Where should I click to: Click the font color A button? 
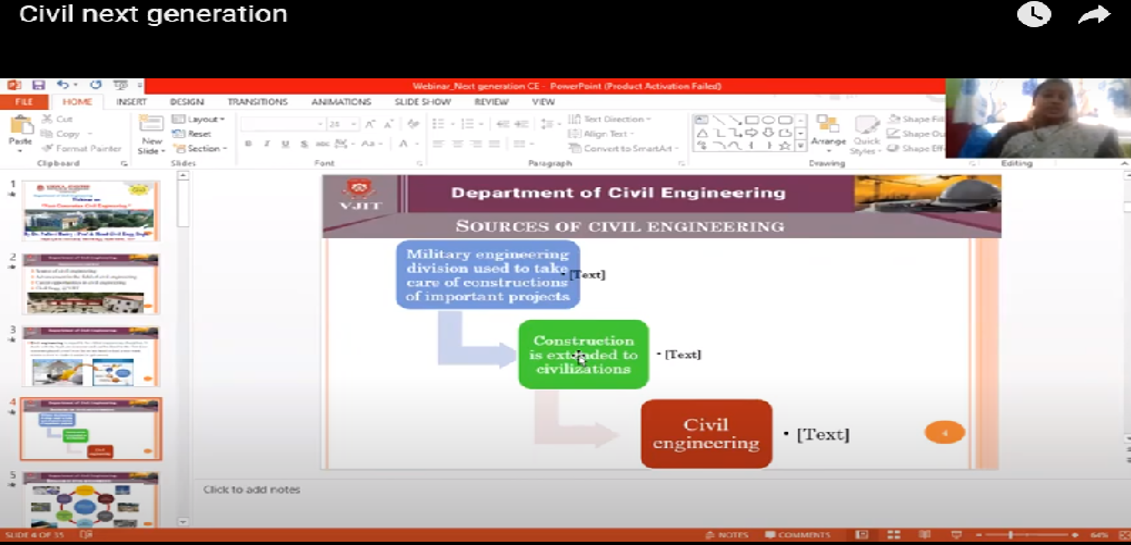[x=403, y=144]
